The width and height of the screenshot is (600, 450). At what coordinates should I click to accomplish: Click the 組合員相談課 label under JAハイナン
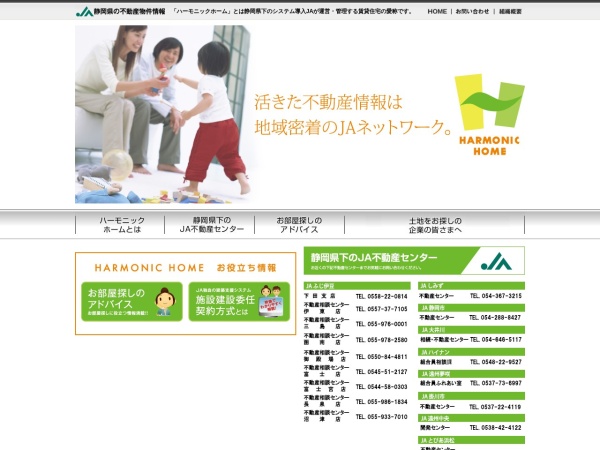point(436,362)
